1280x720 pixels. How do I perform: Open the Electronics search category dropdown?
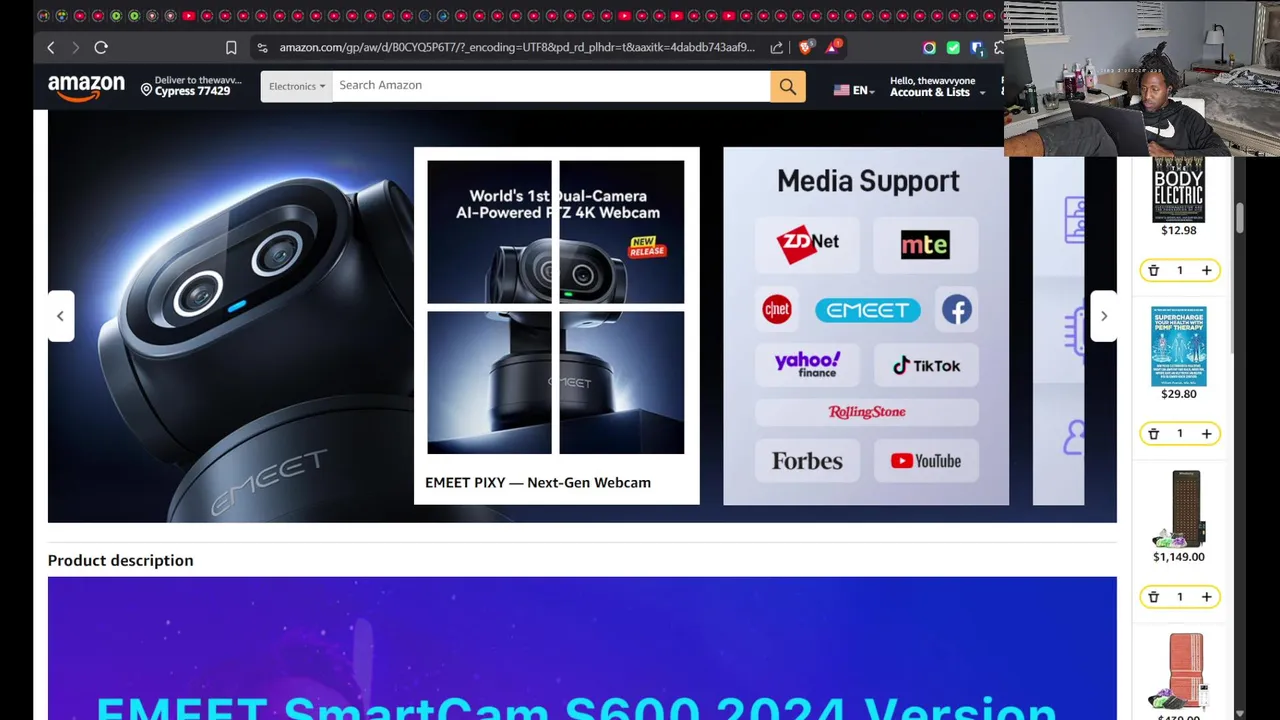coord(297,86)
